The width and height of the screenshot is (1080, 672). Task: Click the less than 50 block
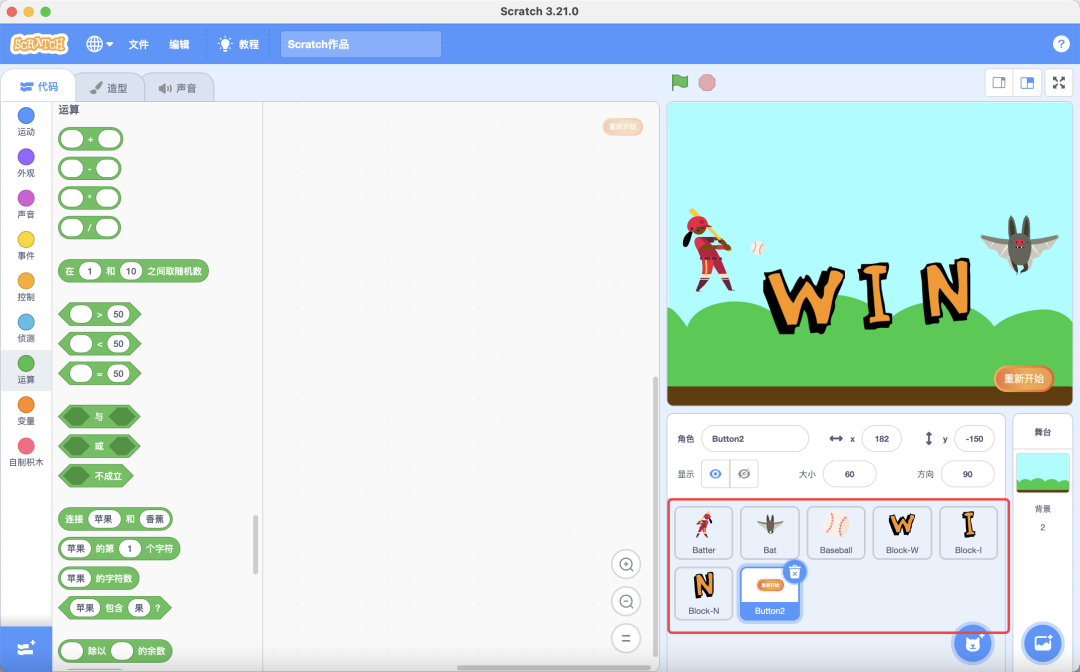tap(100, 344)
